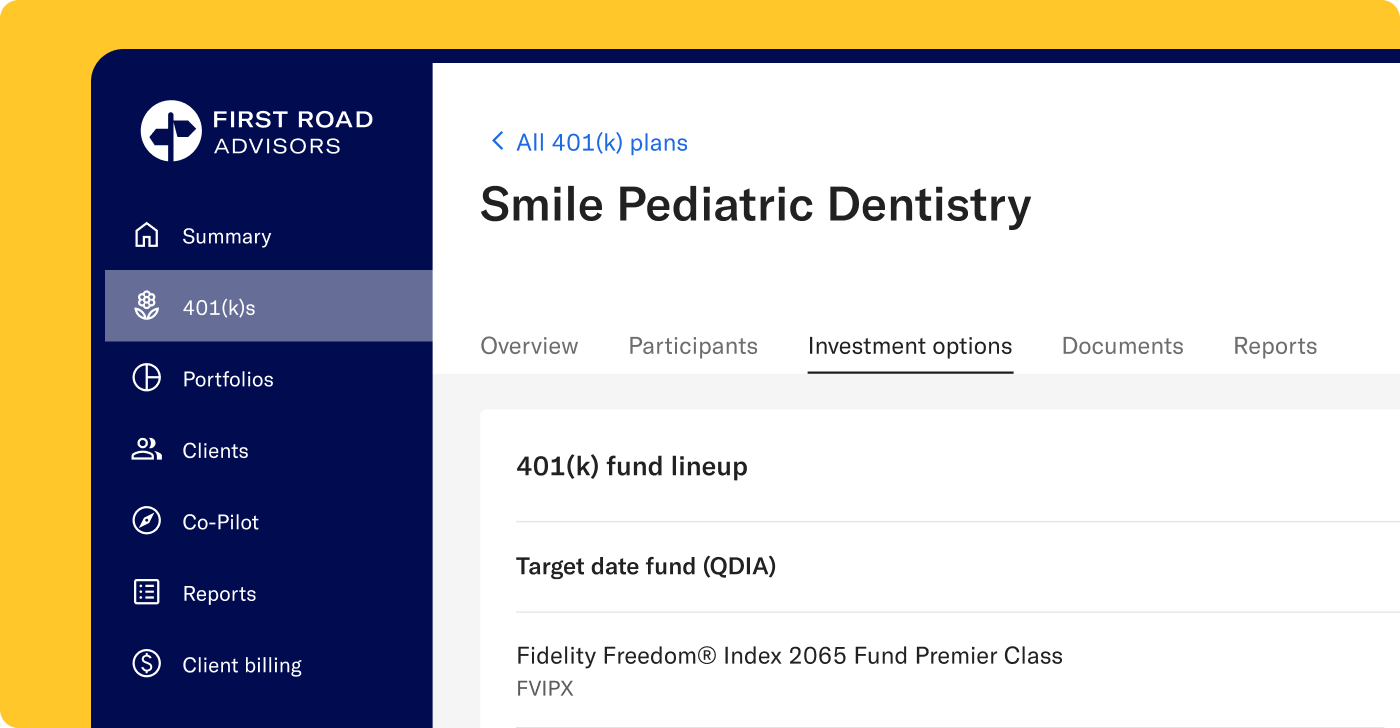Switch to the Reports tab

tap(1275, 346)
